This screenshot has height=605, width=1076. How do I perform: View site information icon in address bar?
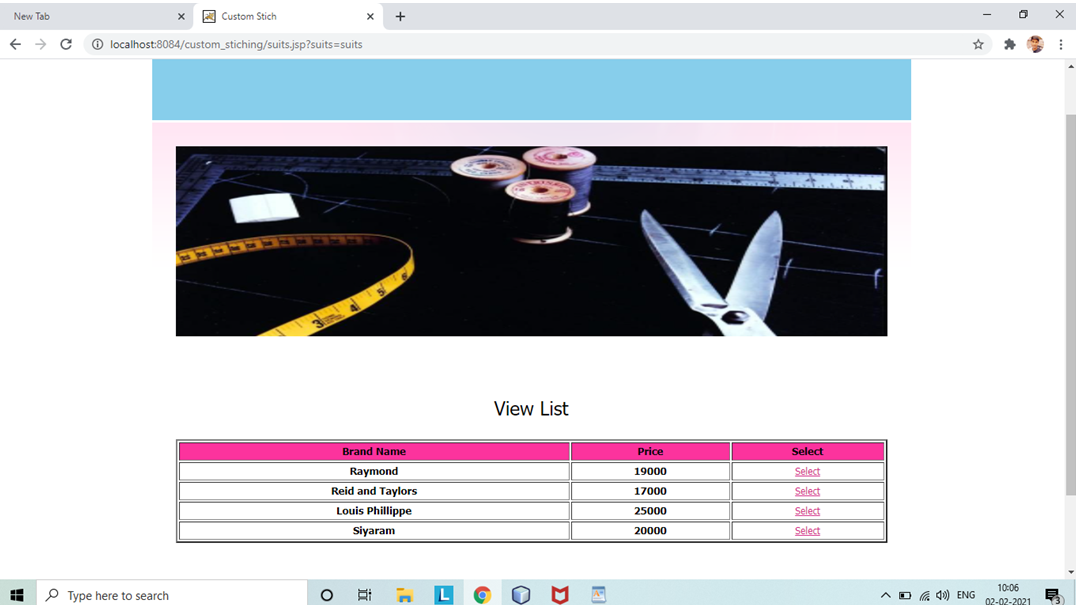click(97, 44)
